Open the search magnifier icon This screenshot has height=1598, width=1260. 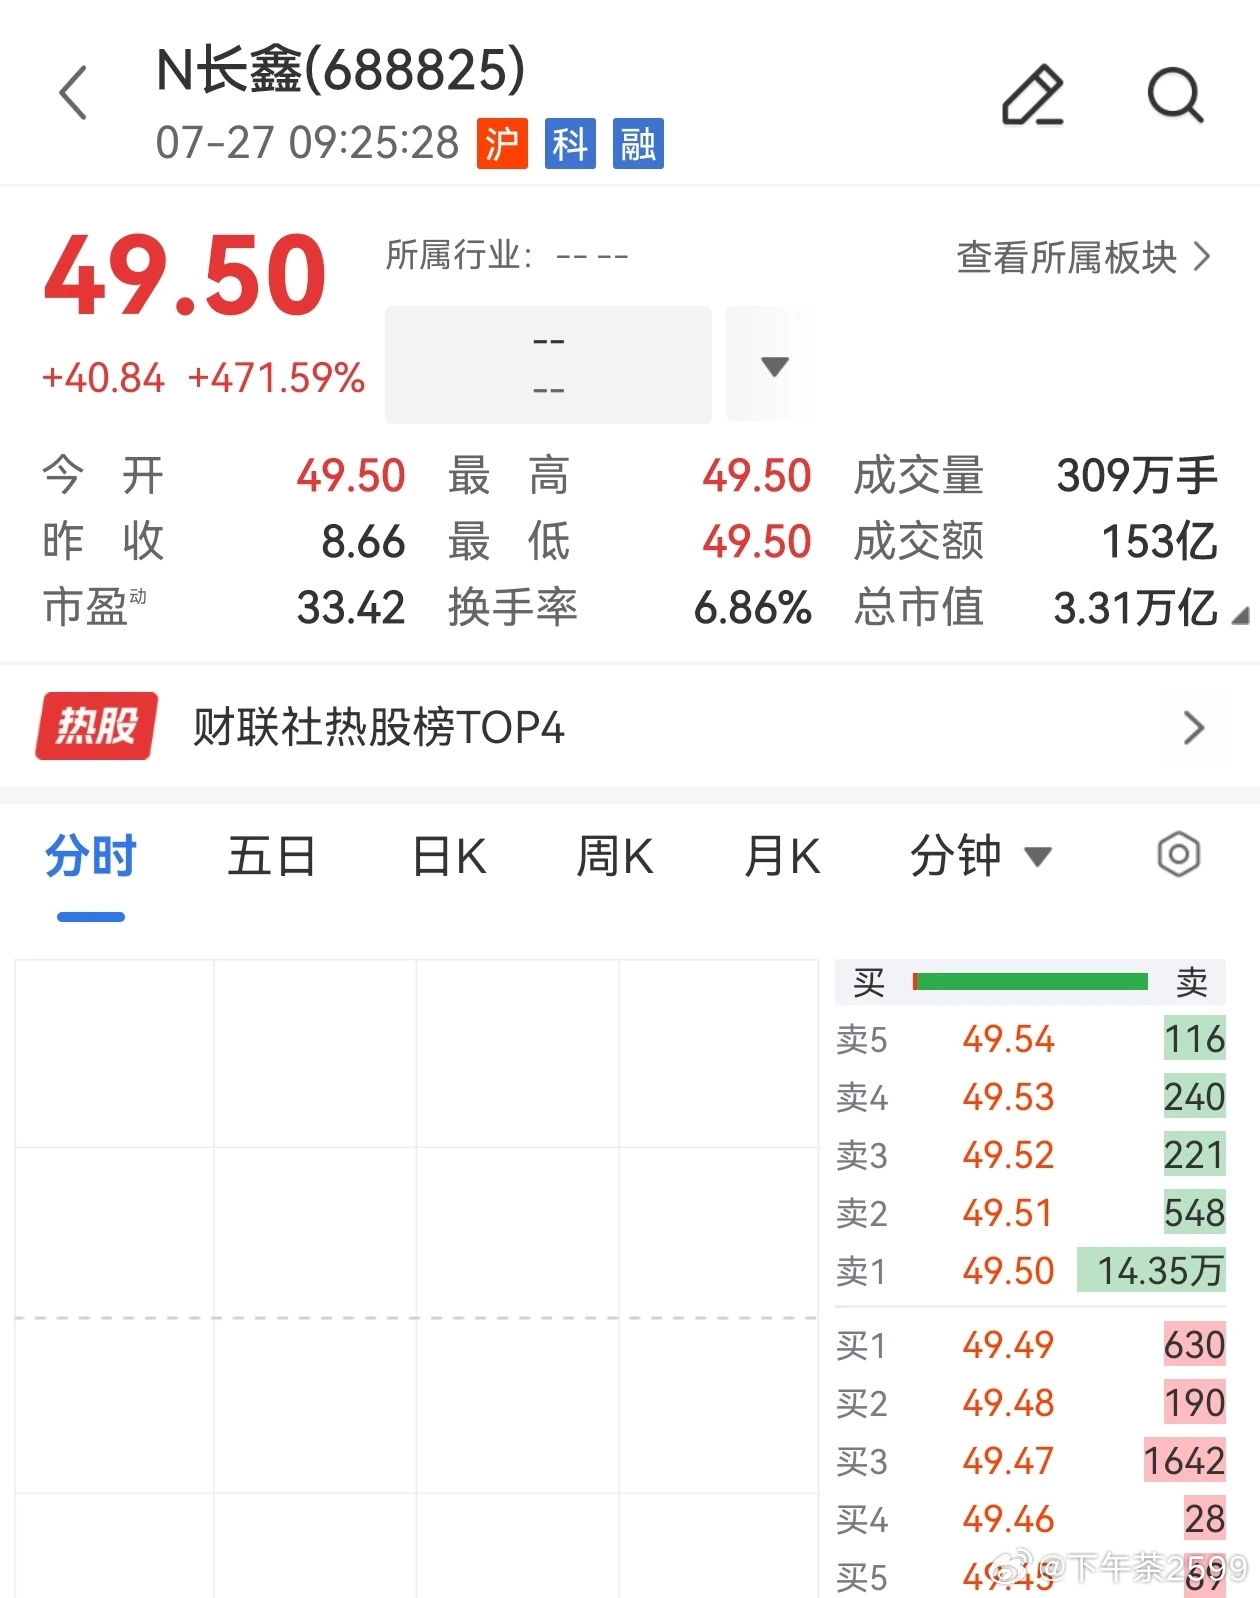click(1175, 95)
